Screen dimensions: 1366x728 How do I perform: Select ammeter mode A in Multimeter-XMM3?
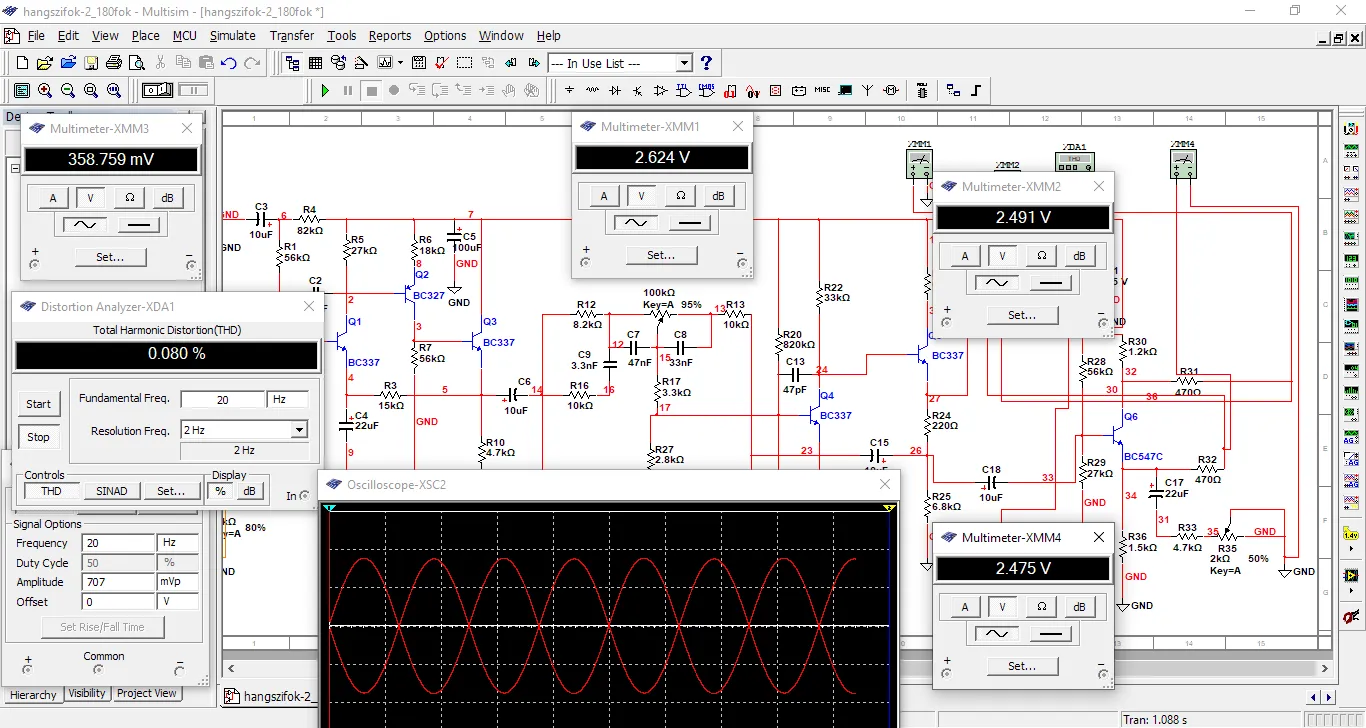(52, 198)
